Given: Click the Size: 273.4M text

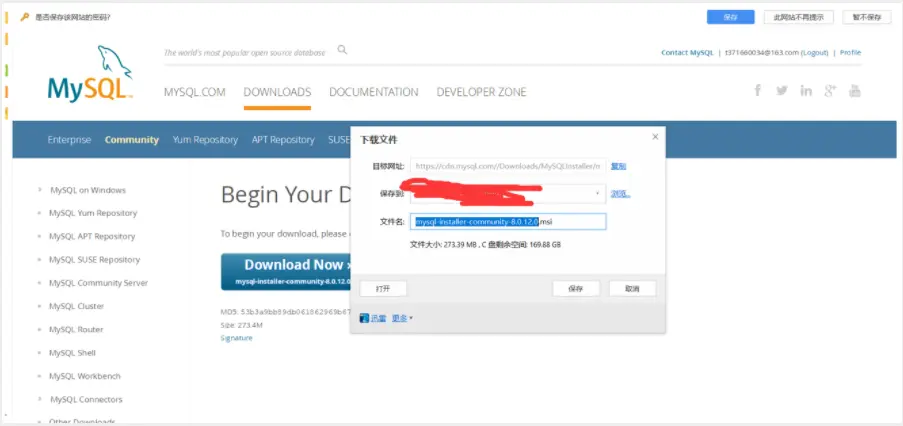Looking at the screenshot, I should tap(242, 325).
